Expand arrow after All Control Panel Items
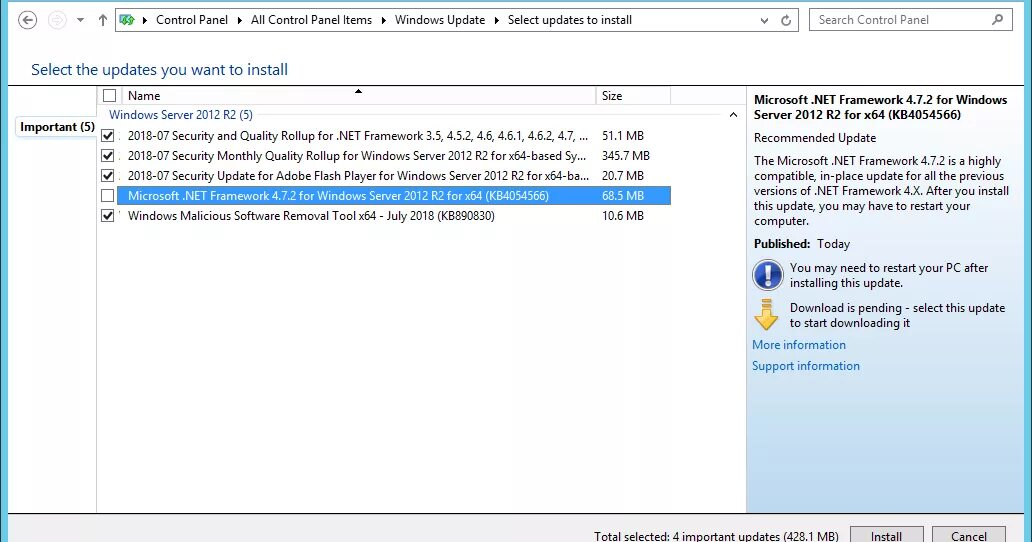Screen dimensions: 1032x542 click(x=384, y=20)
